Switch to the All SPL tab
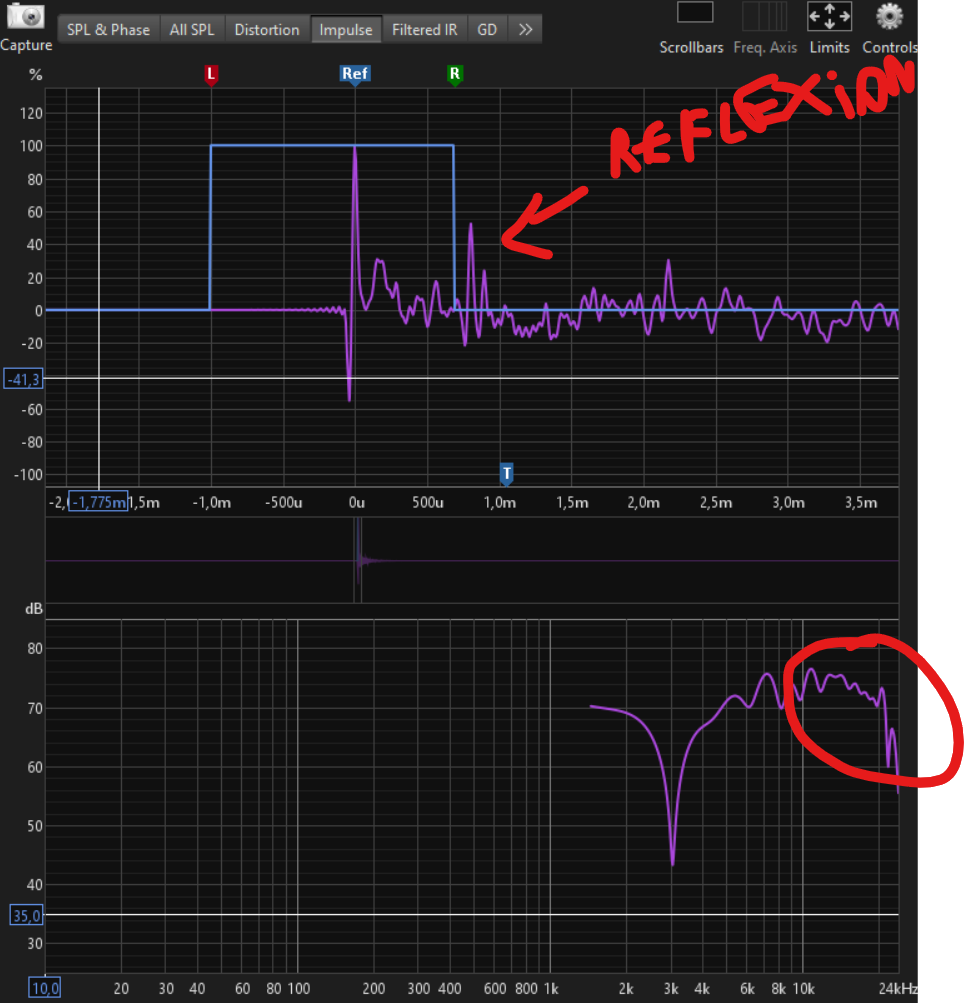The image size is (965, 1003). coord(192,30)
